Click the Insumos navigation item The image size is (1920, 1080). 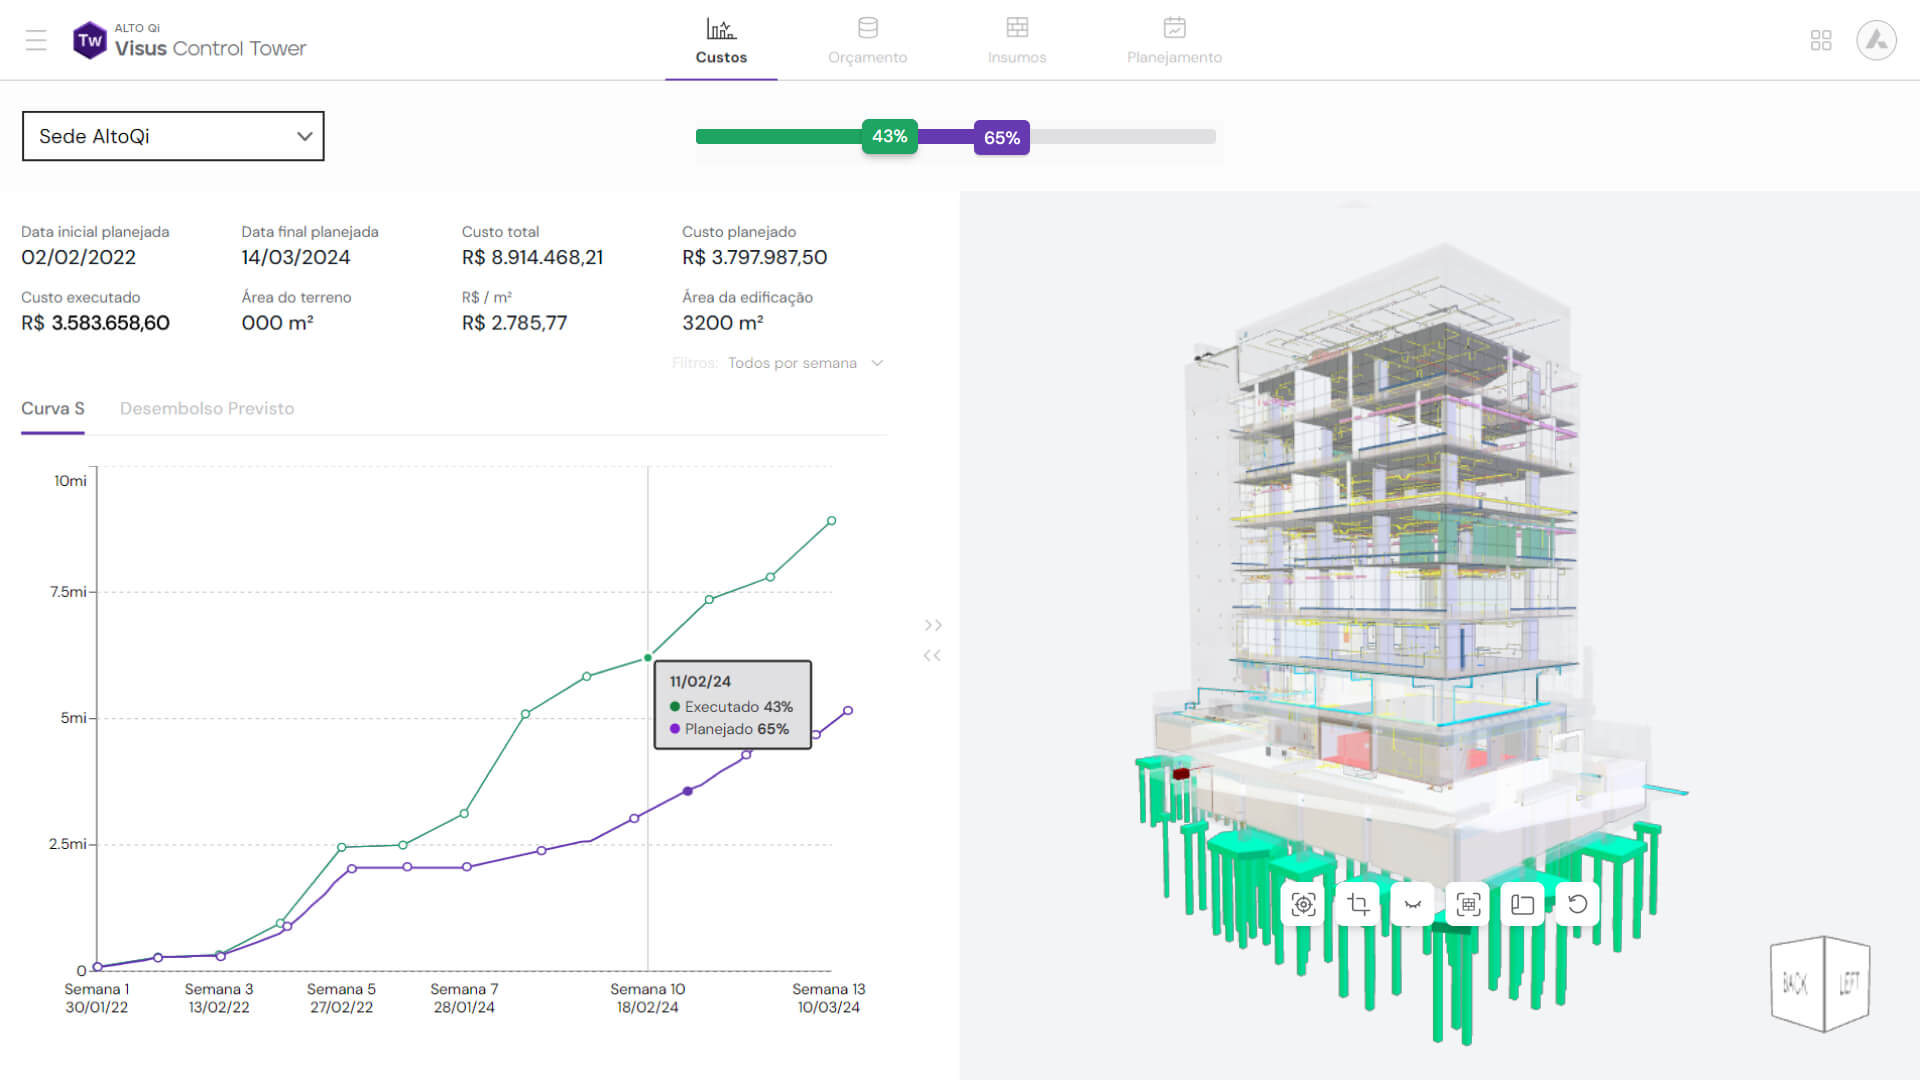[x=1017, y=40]
